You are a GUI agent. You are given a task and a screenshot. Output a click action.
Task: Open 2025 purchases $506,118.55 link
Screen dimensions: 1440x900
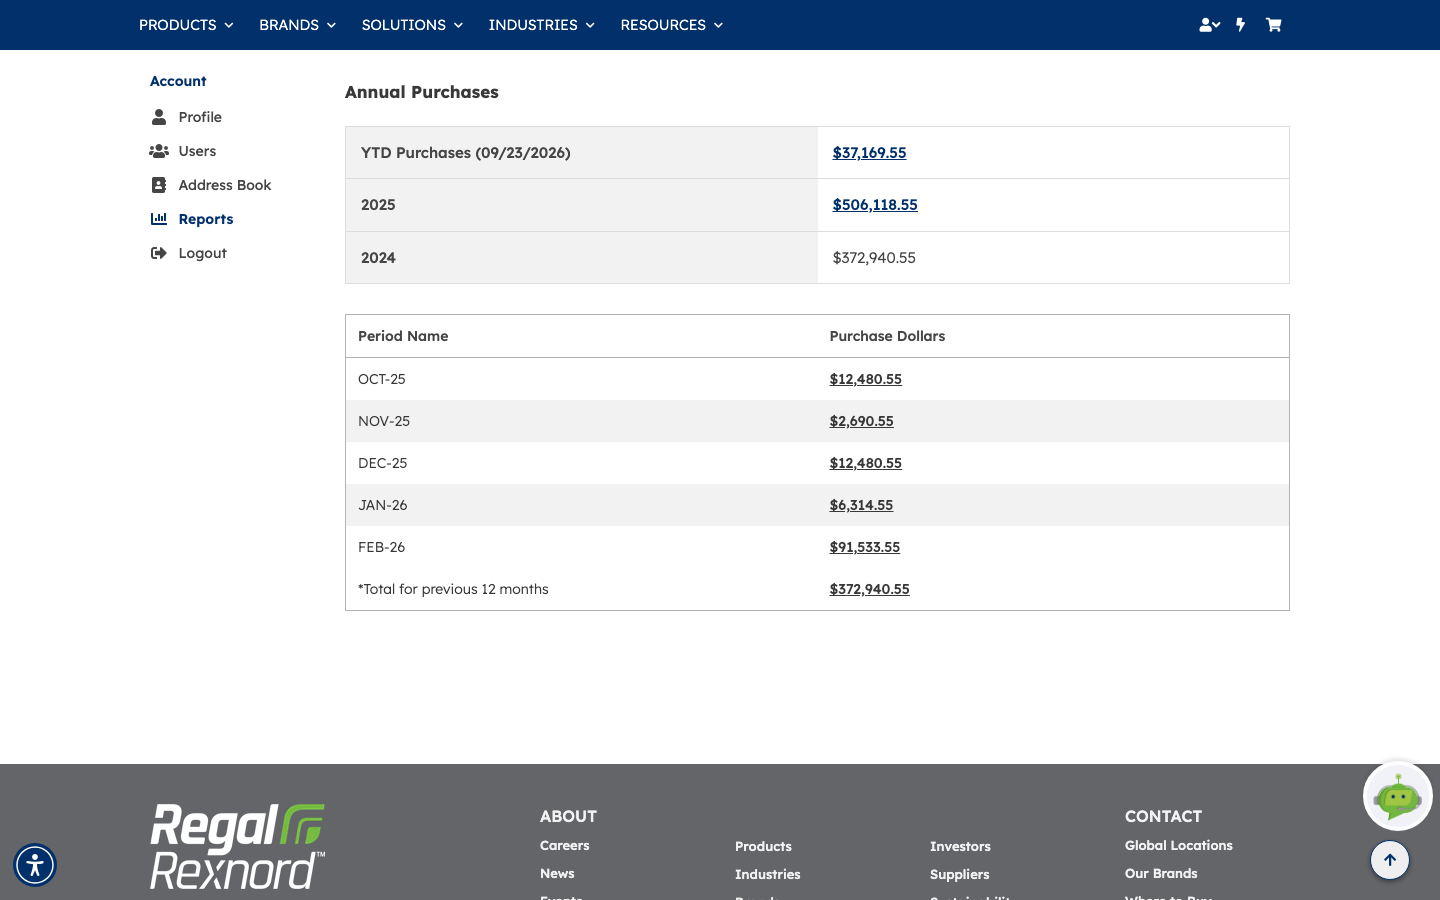(x=875, y=205)
